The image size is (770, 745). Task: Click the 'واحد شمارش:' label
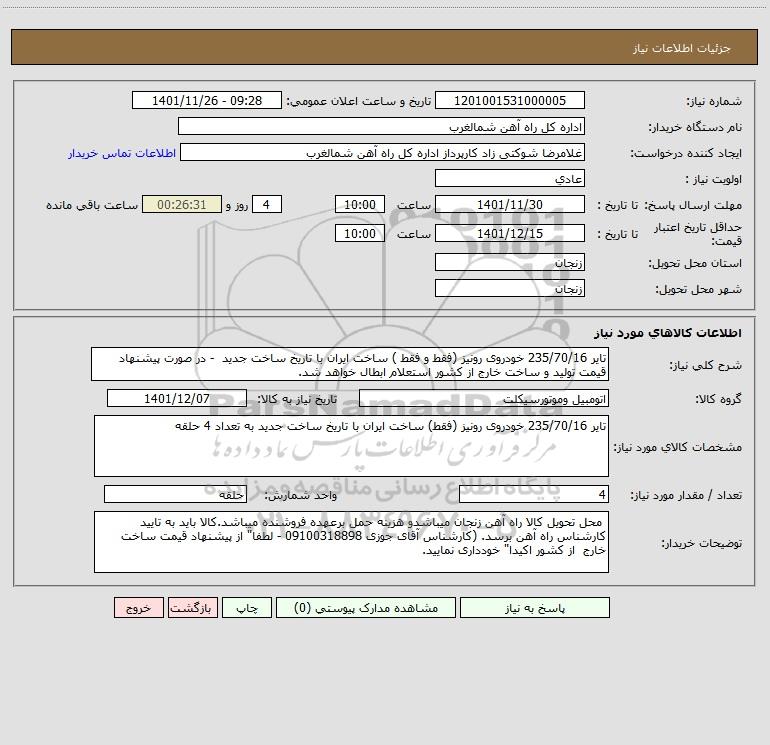pos(301,496)
